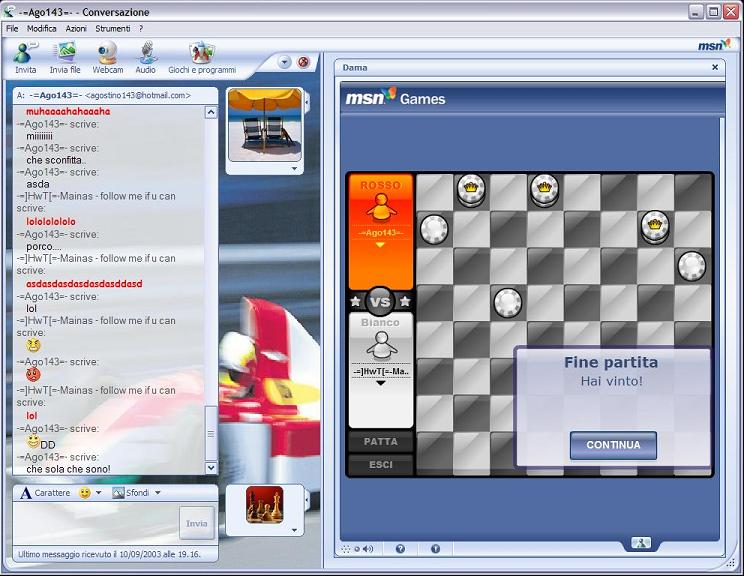Start the Webcam from toolbar
The height and width of the screenshot is (576, 744).
(108, 57)
